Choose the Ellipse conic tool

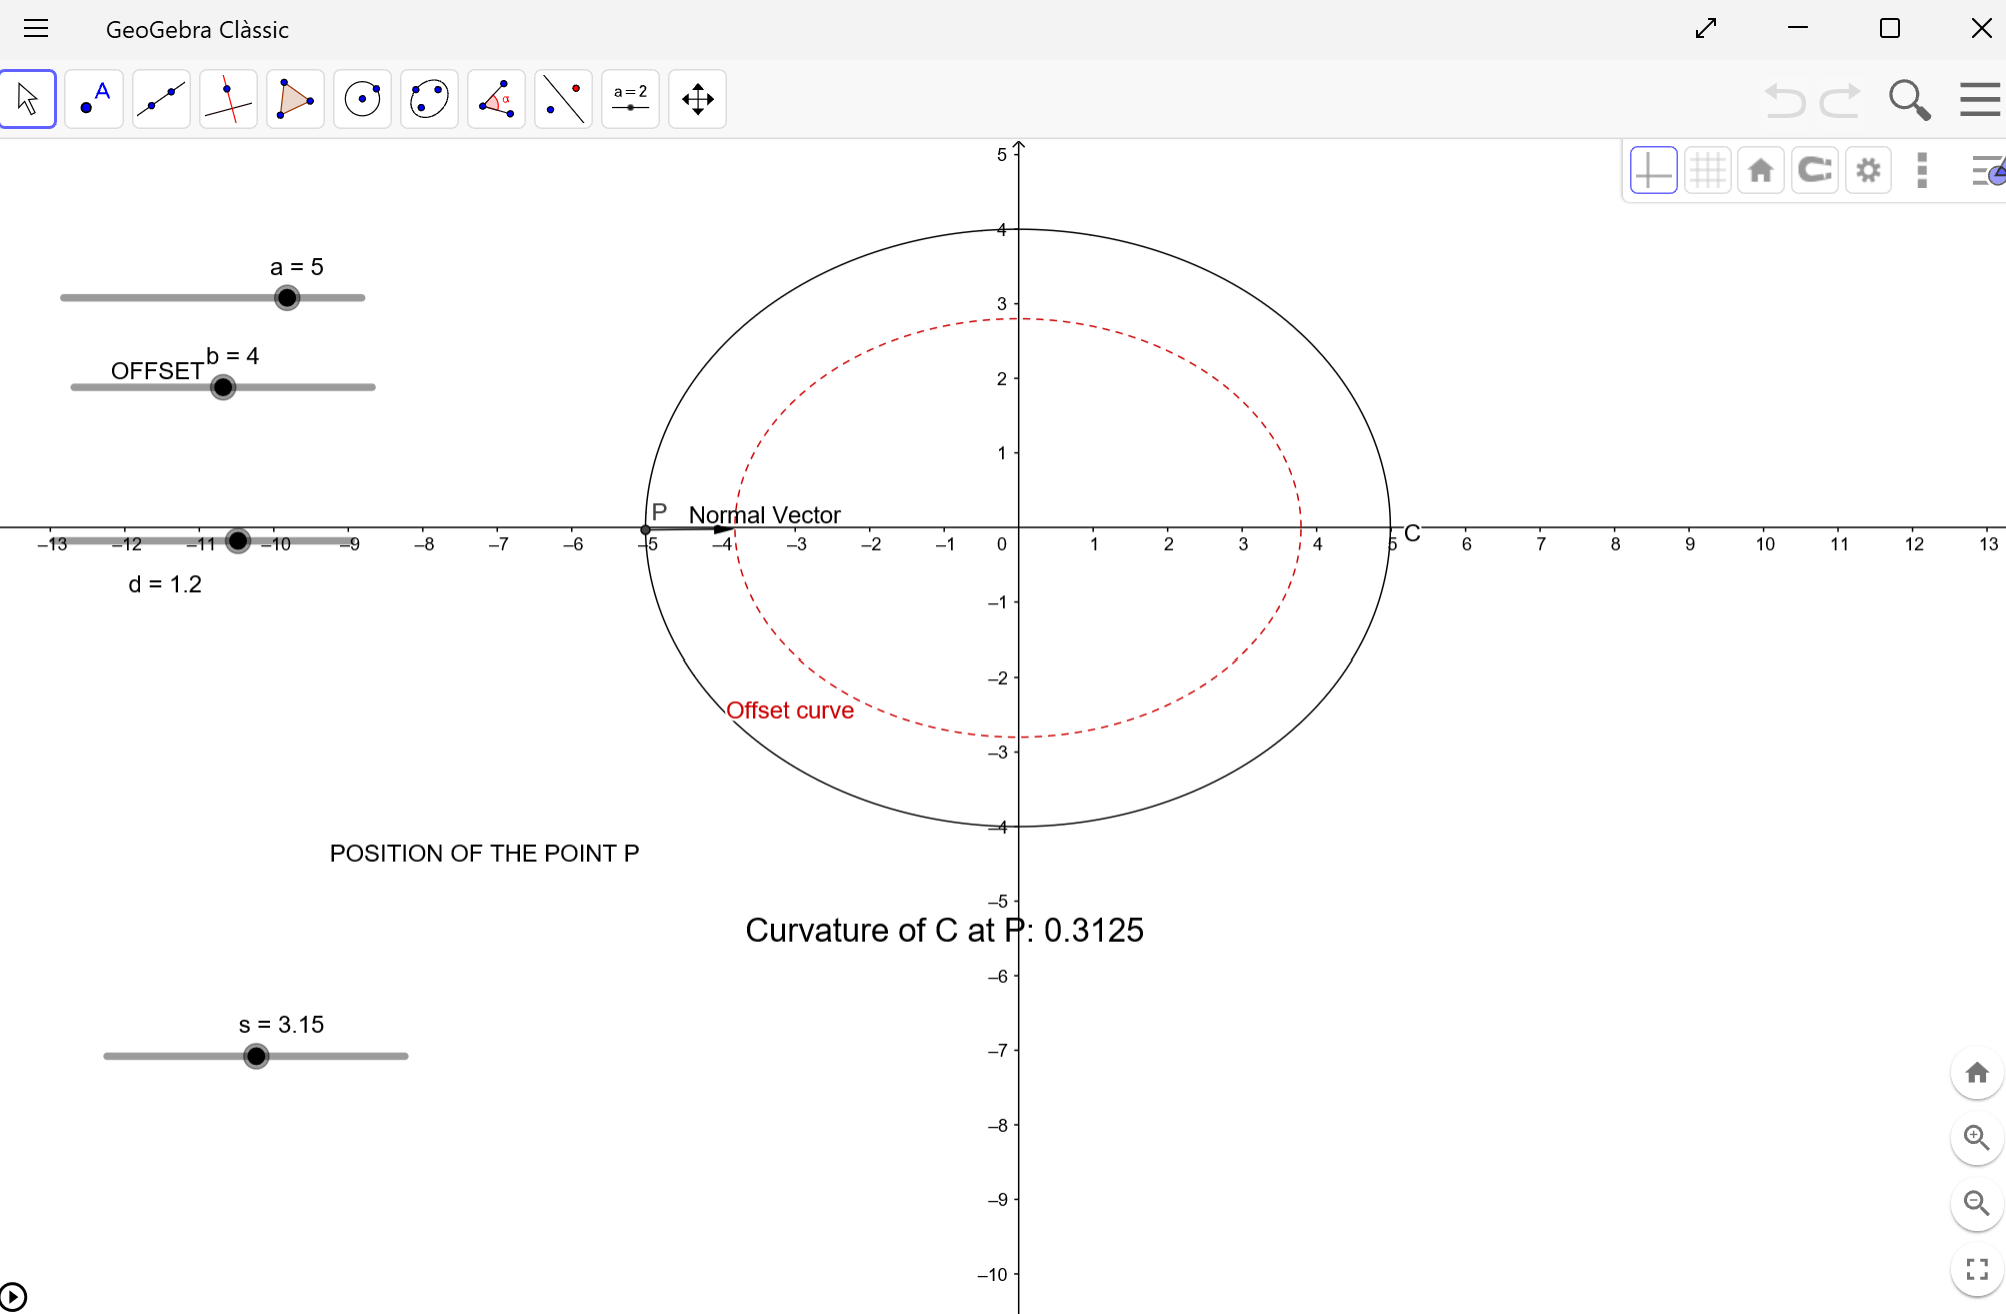pyautogui.click(x=429, y=99)
